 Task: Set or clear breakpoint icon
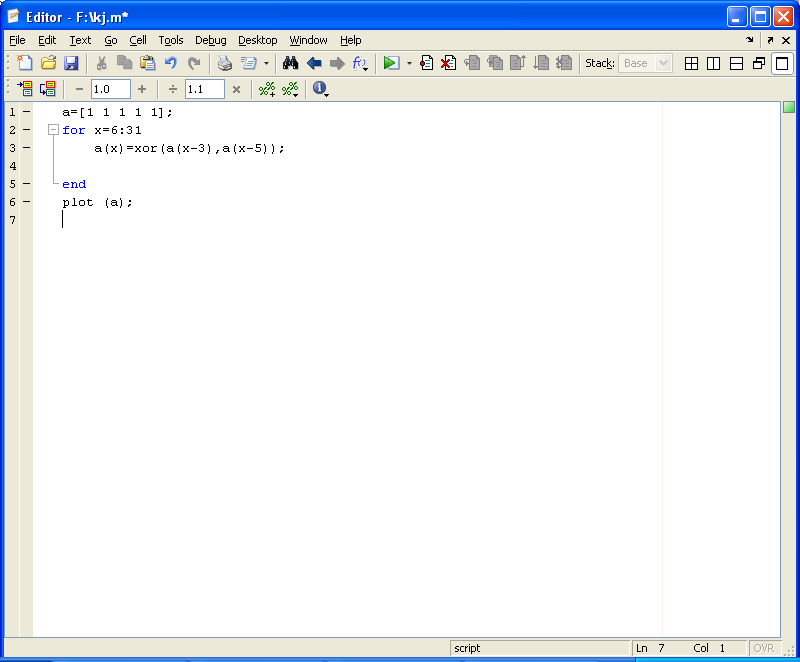point(427,63)
